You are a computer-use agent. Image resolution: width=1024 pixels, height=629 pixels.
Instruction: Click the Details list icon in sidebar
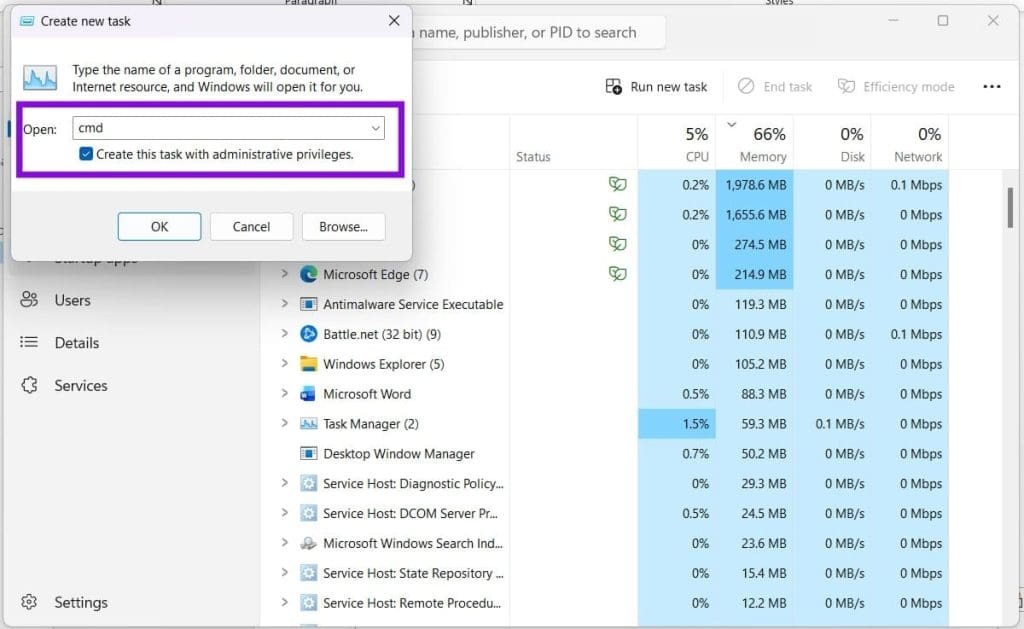coord(29,342)
